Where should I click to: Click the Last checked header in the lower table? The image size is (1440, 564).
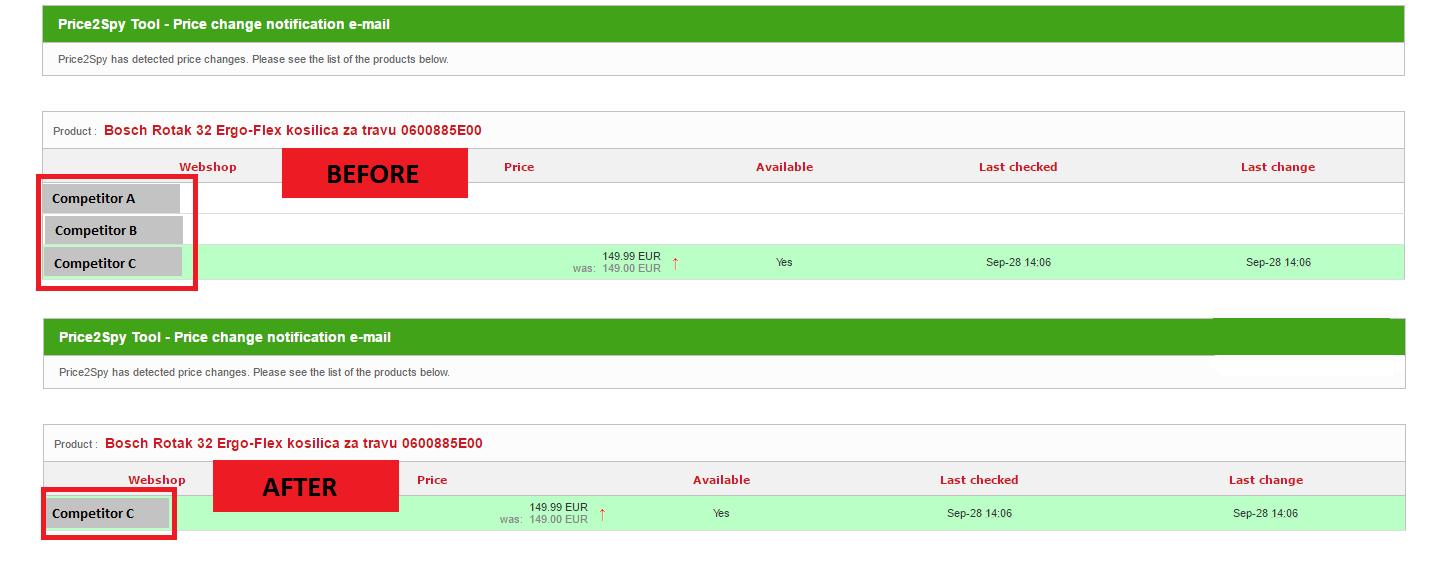coord(979,480)
